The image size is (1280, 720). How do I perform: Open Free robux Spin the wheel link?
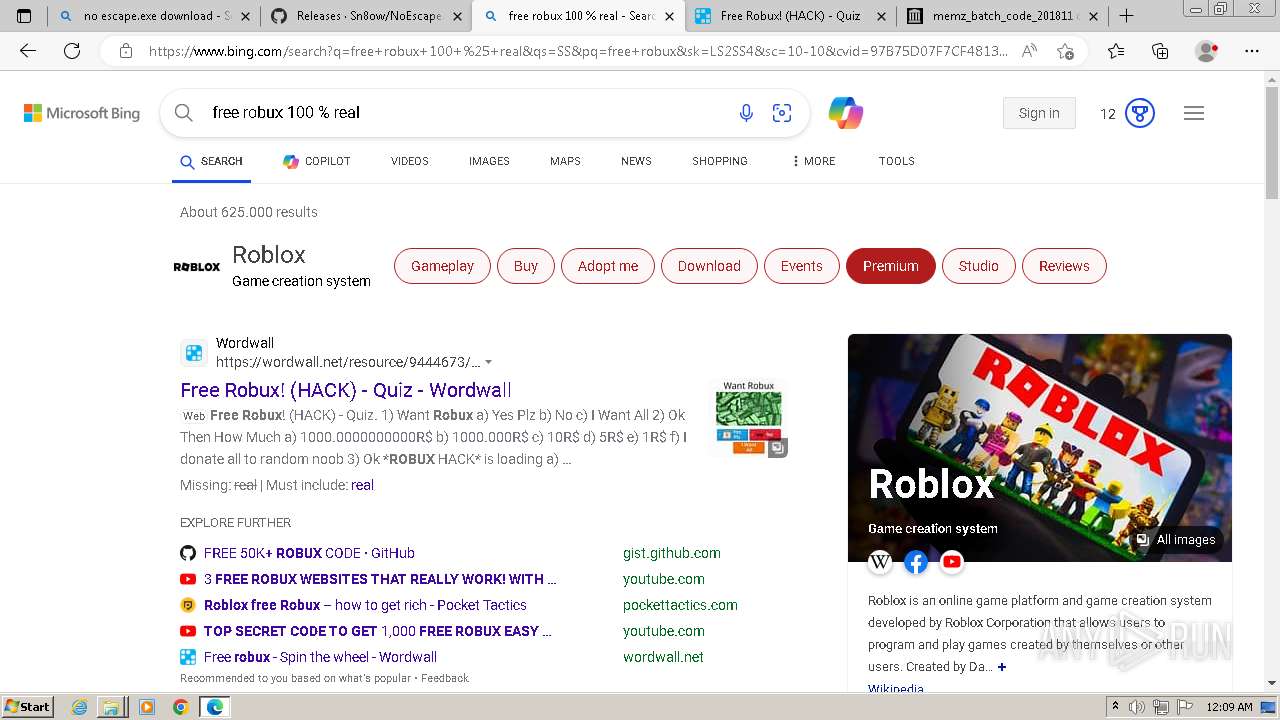320,657
